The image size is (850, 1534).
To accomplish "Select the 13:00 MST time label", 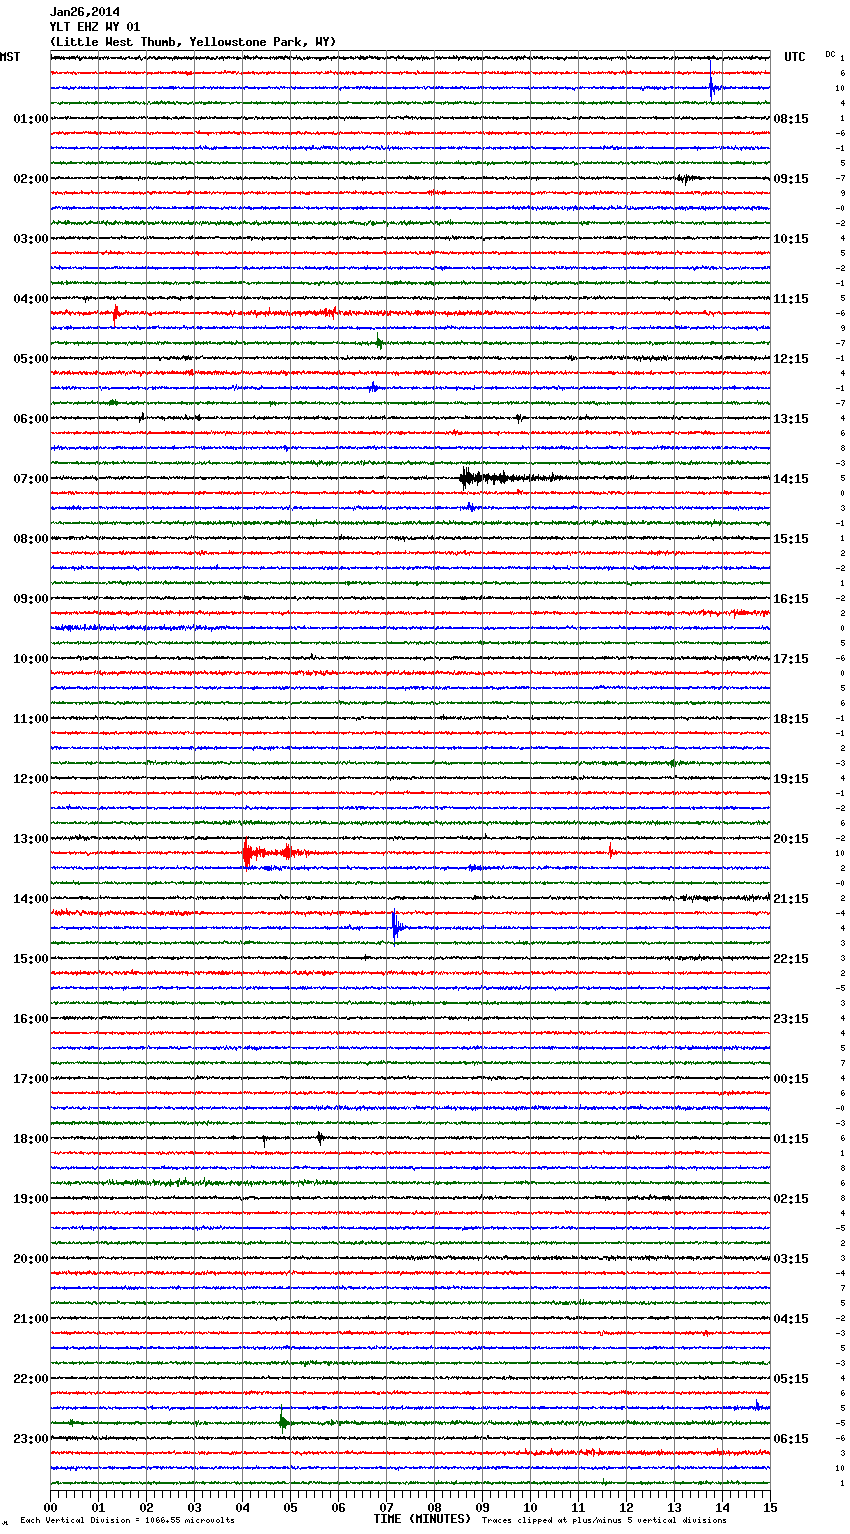I will [30, 839].
